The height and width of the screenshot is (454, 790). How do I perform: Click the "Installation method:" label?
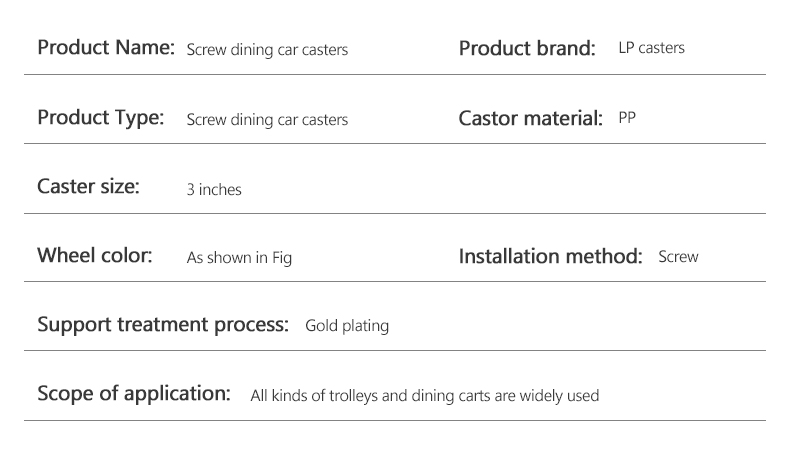[550, 257]
